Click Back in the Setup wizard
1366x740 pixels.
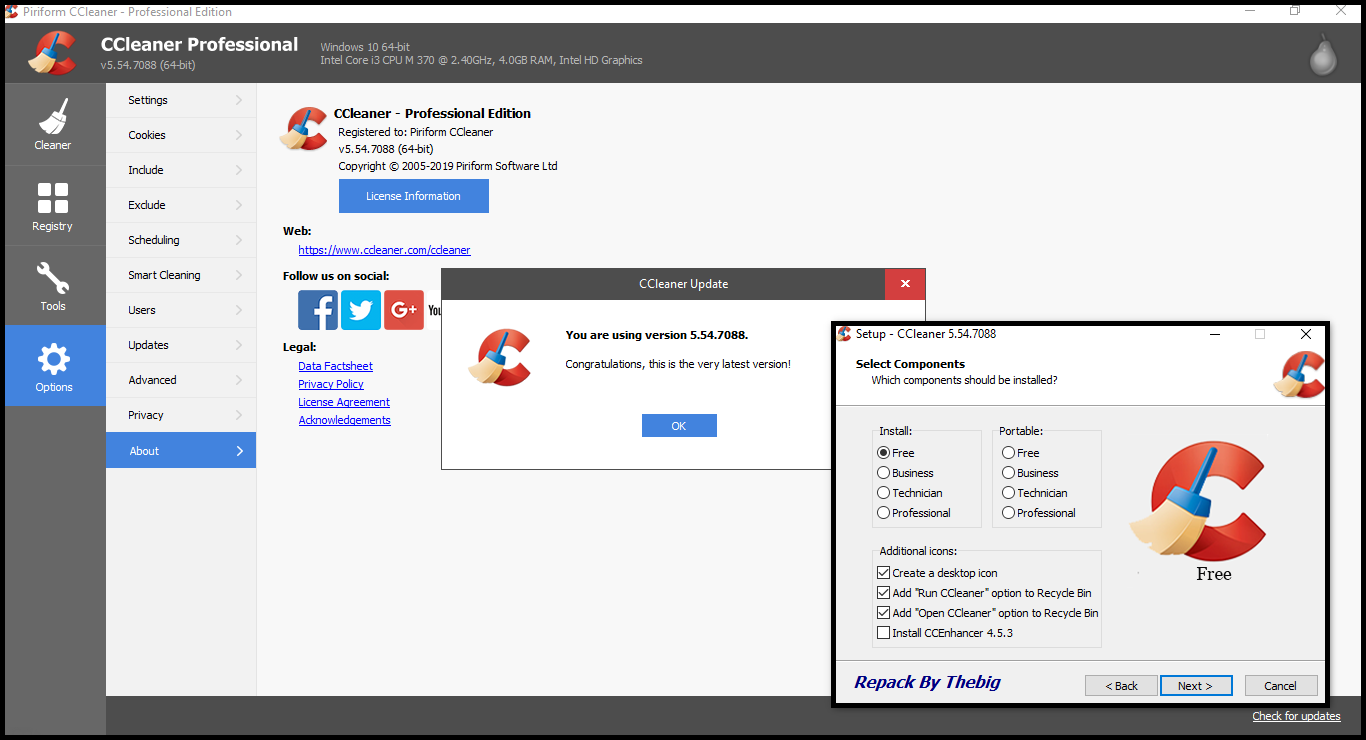tap(1121, 686)
